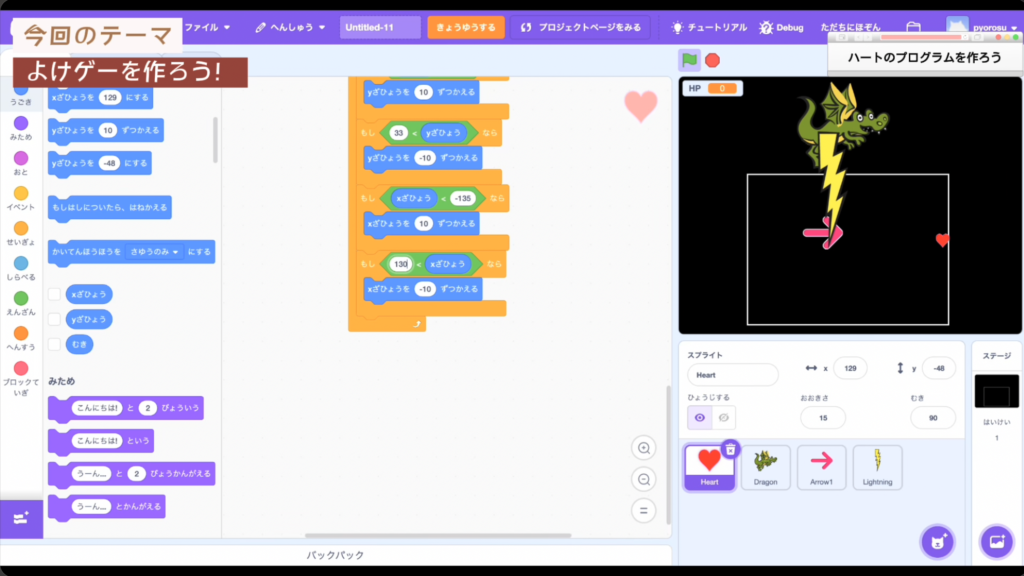Open the choose a backdrop button
Image resolution: width=1024 pixels, height=576 pixels.
tap(996, 541)
